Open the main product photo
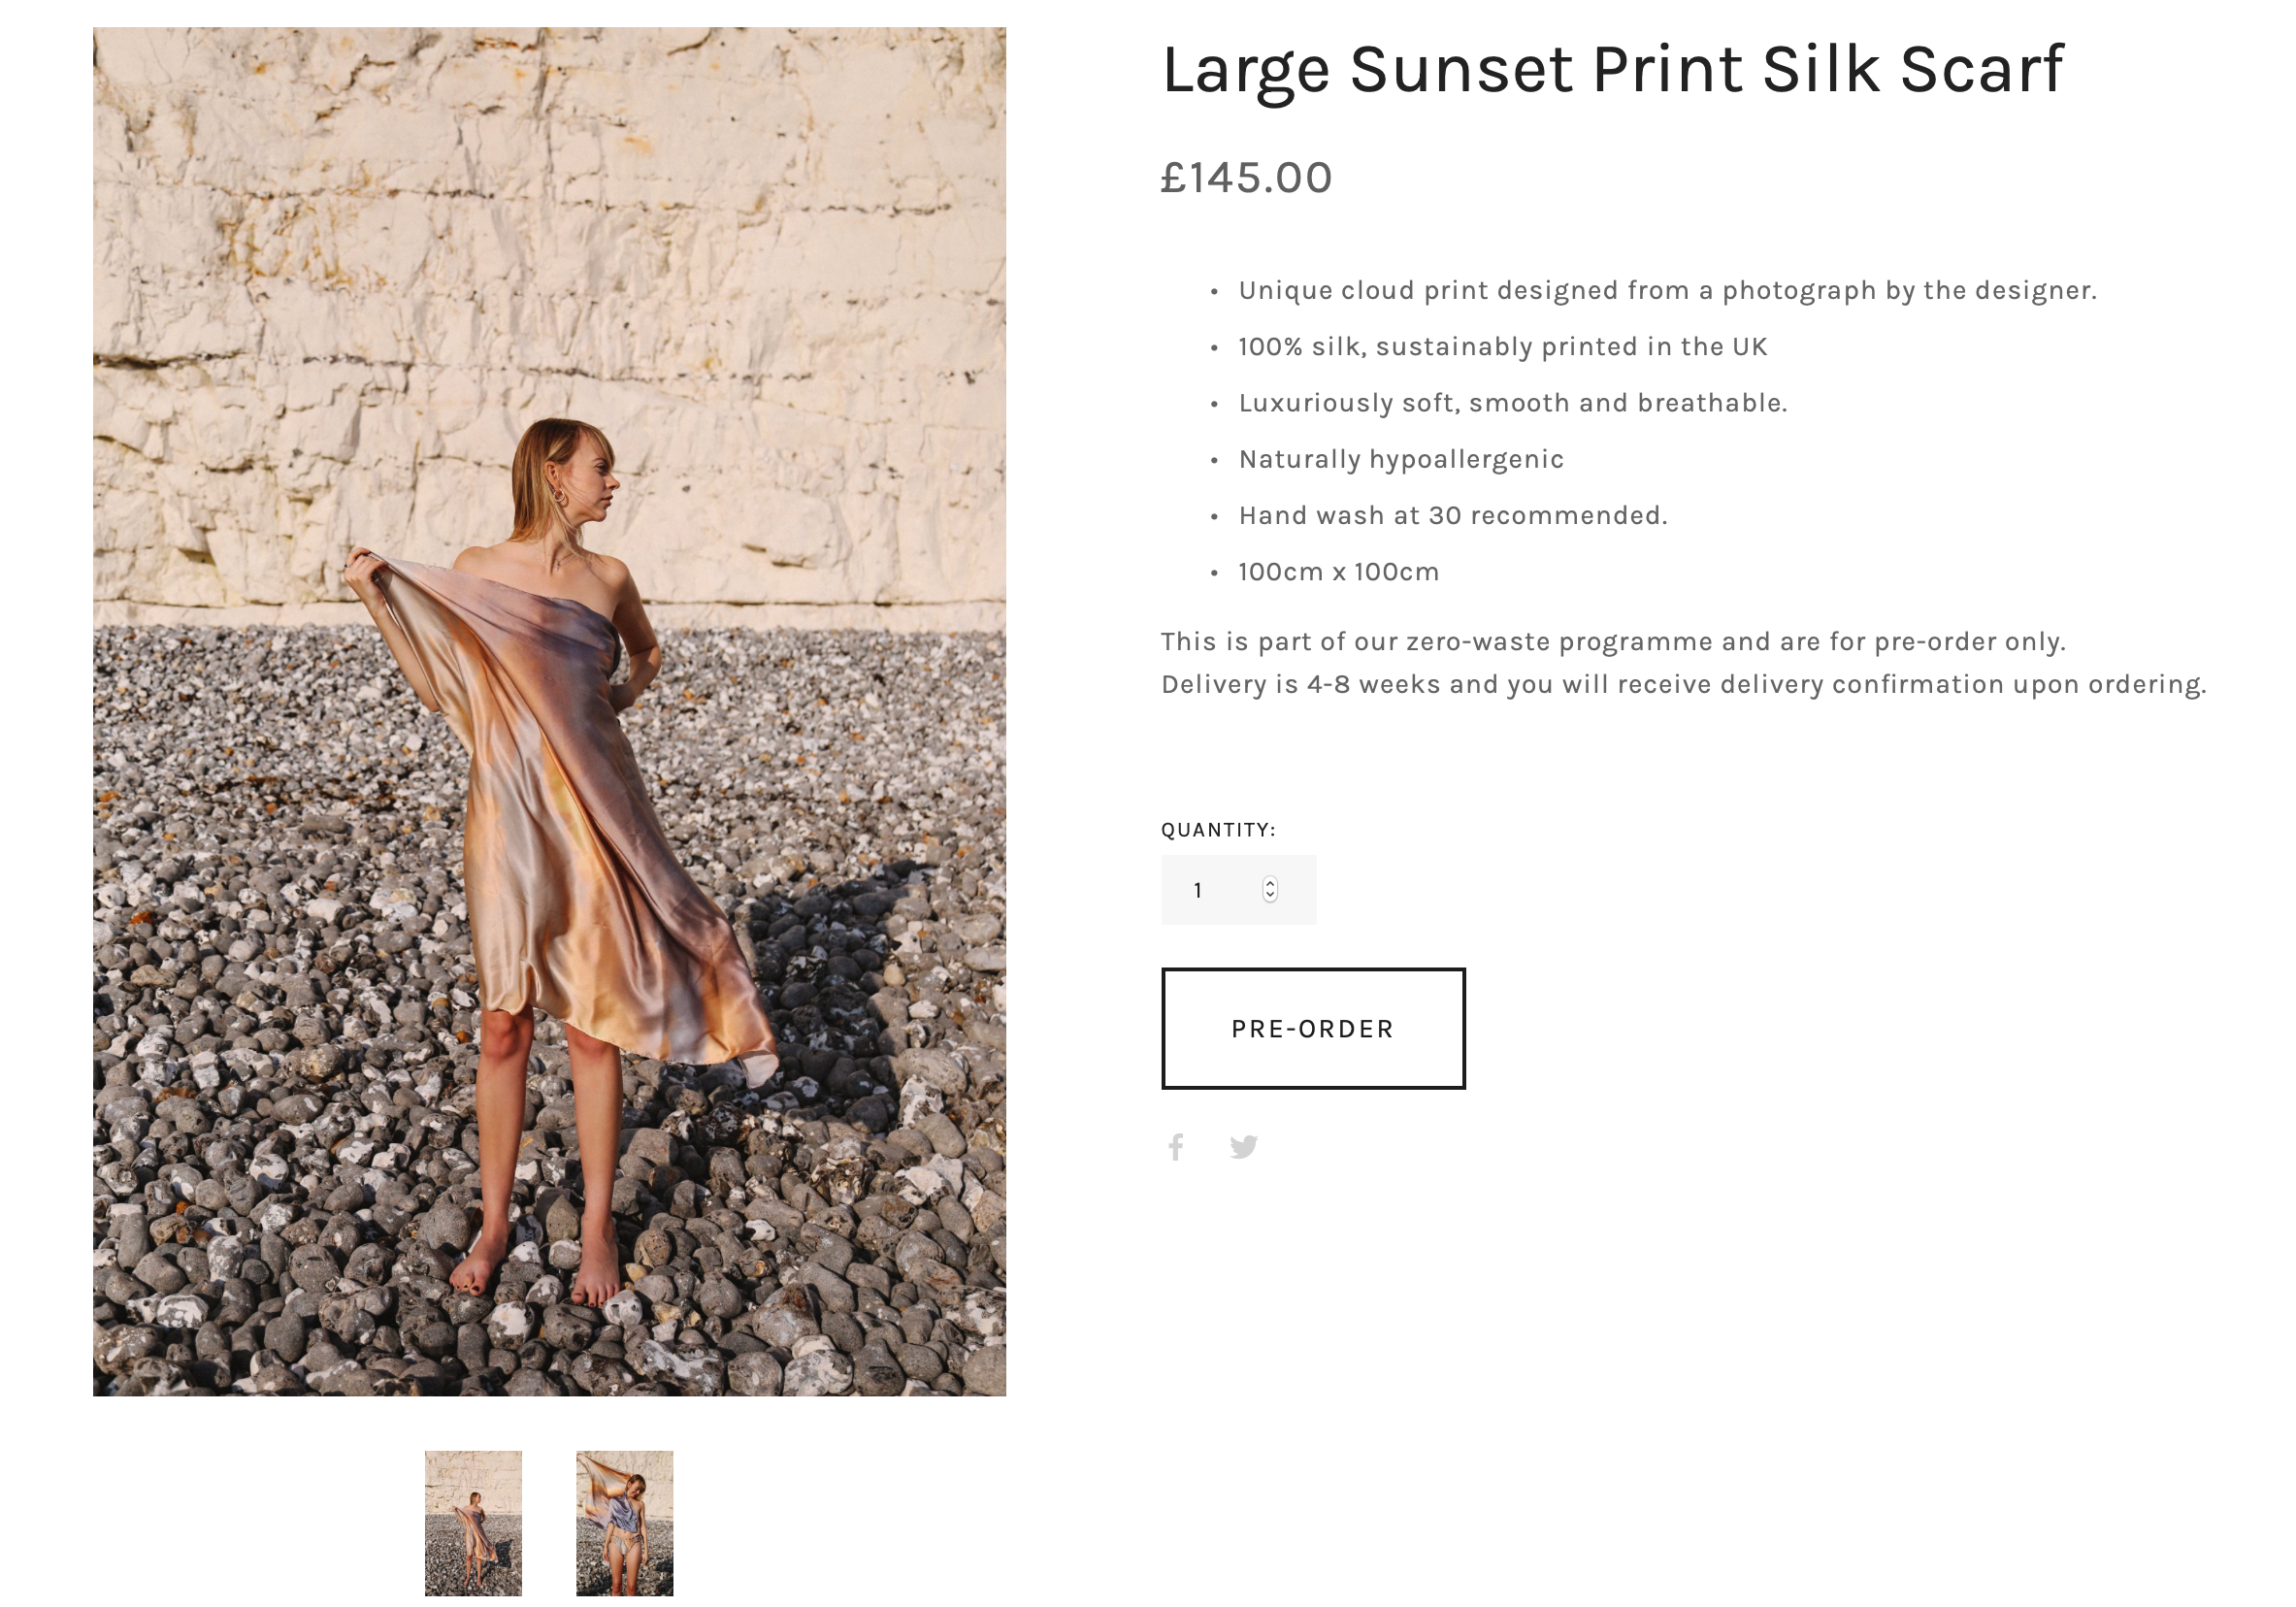Viewport: 2296px width, 1607px height. 549,712
